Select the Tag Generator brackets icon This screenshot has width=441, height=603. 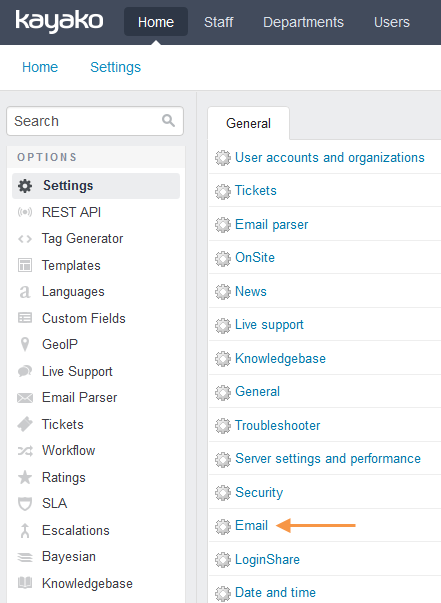click(x=25, y=239)
